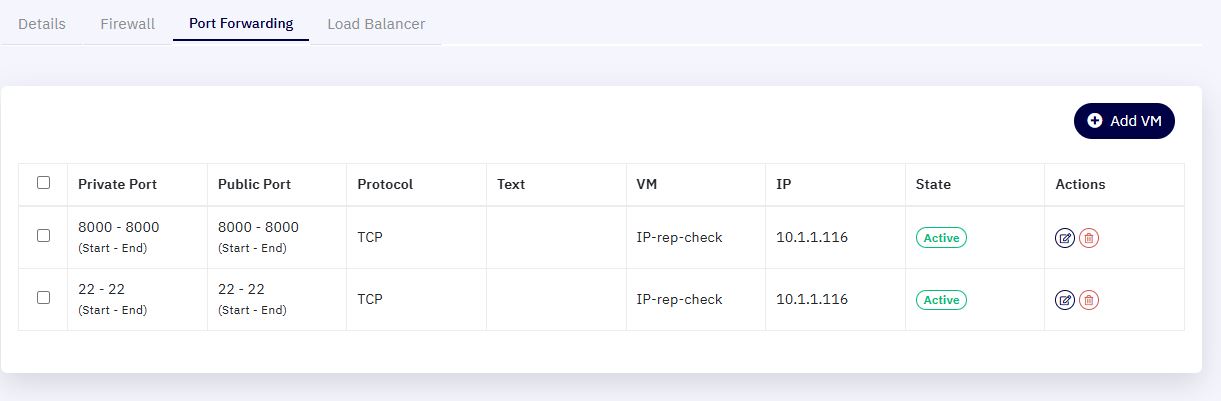
Task: Click the Protocol column header
Action: (x=385, y=184)
